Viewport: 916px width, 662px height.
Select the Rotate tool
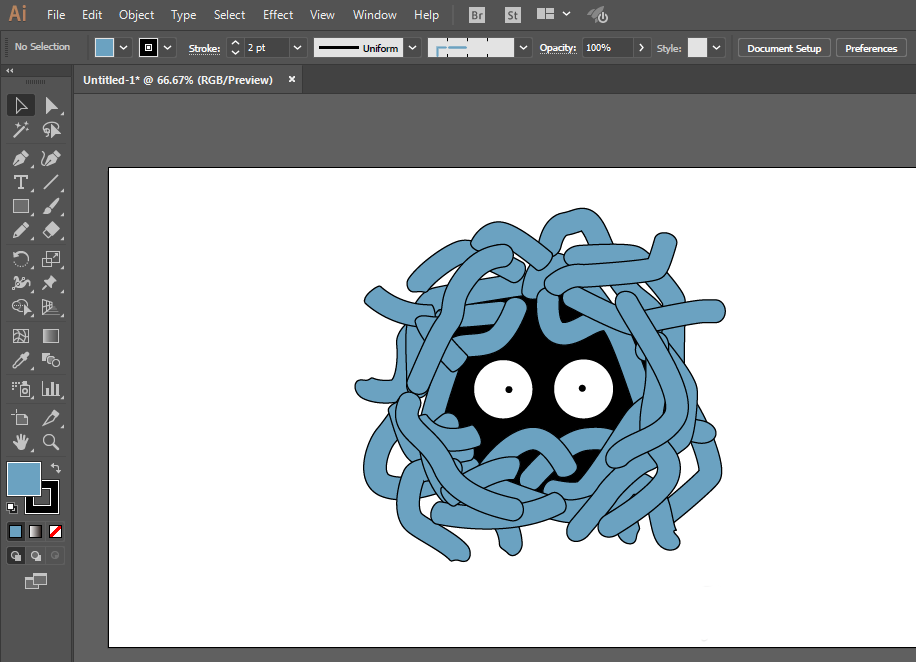20,259
